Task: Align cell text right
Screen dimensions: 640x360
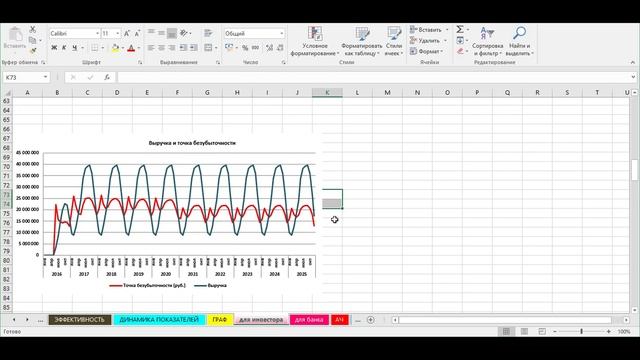Action: pyautogui.click(x=172, y=48)
